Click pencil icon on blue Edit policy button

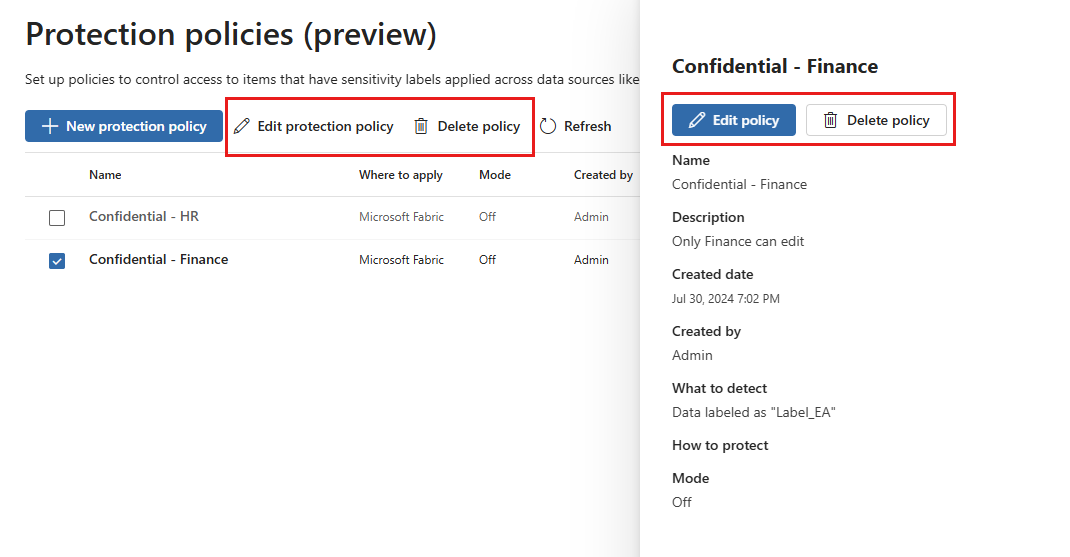click(697, 120)
